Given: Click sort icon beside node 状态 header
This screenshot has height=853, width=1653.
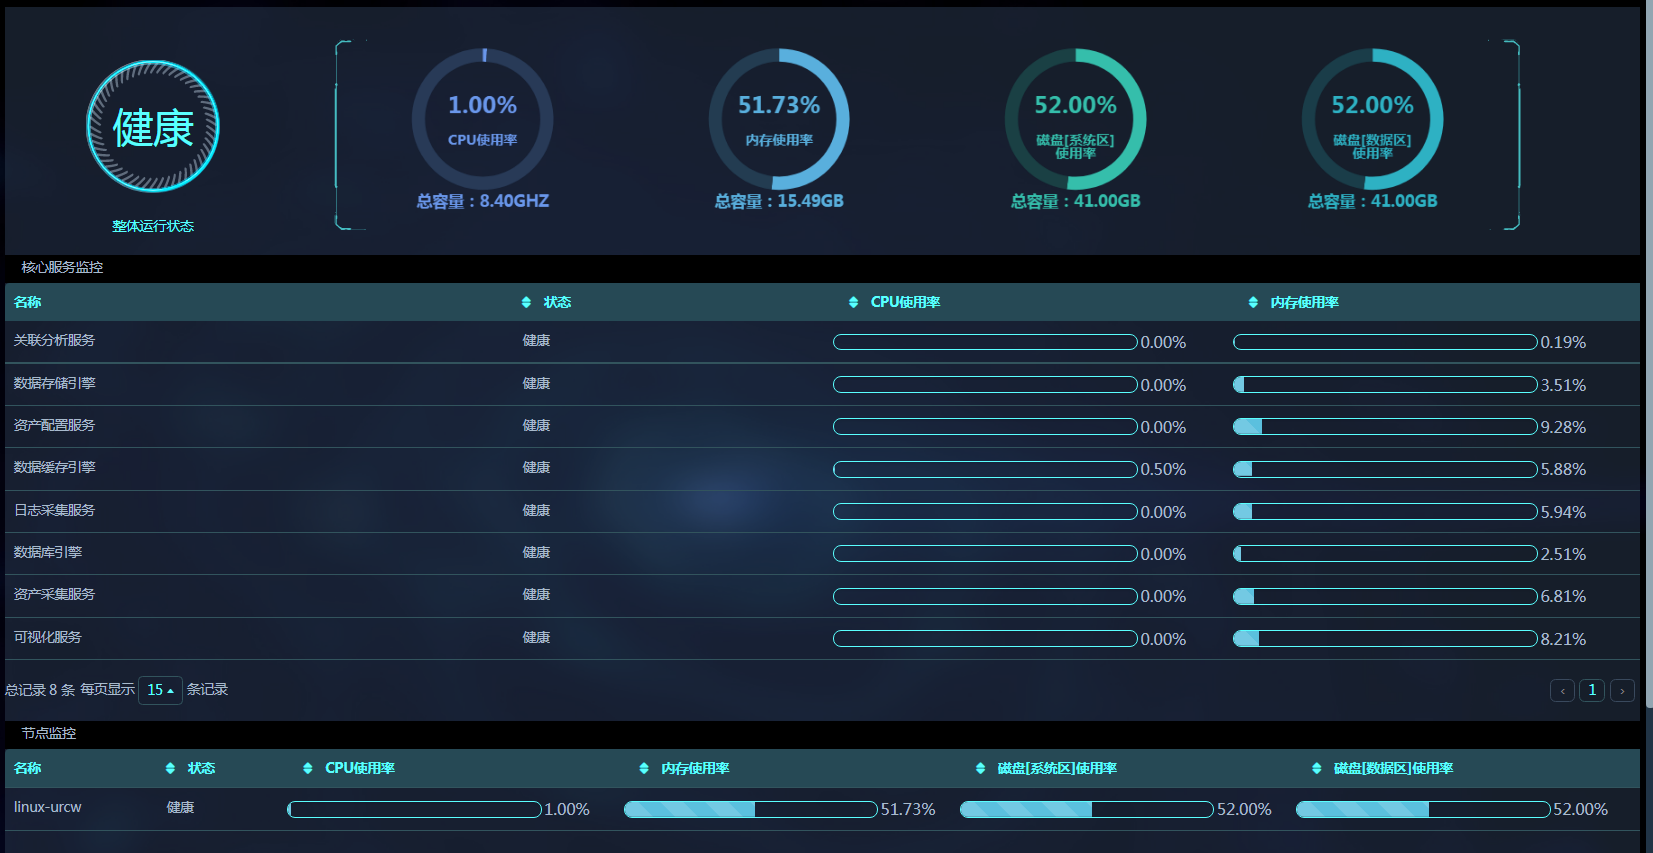Looking at the screenshot, I should (x=170, y=768).
